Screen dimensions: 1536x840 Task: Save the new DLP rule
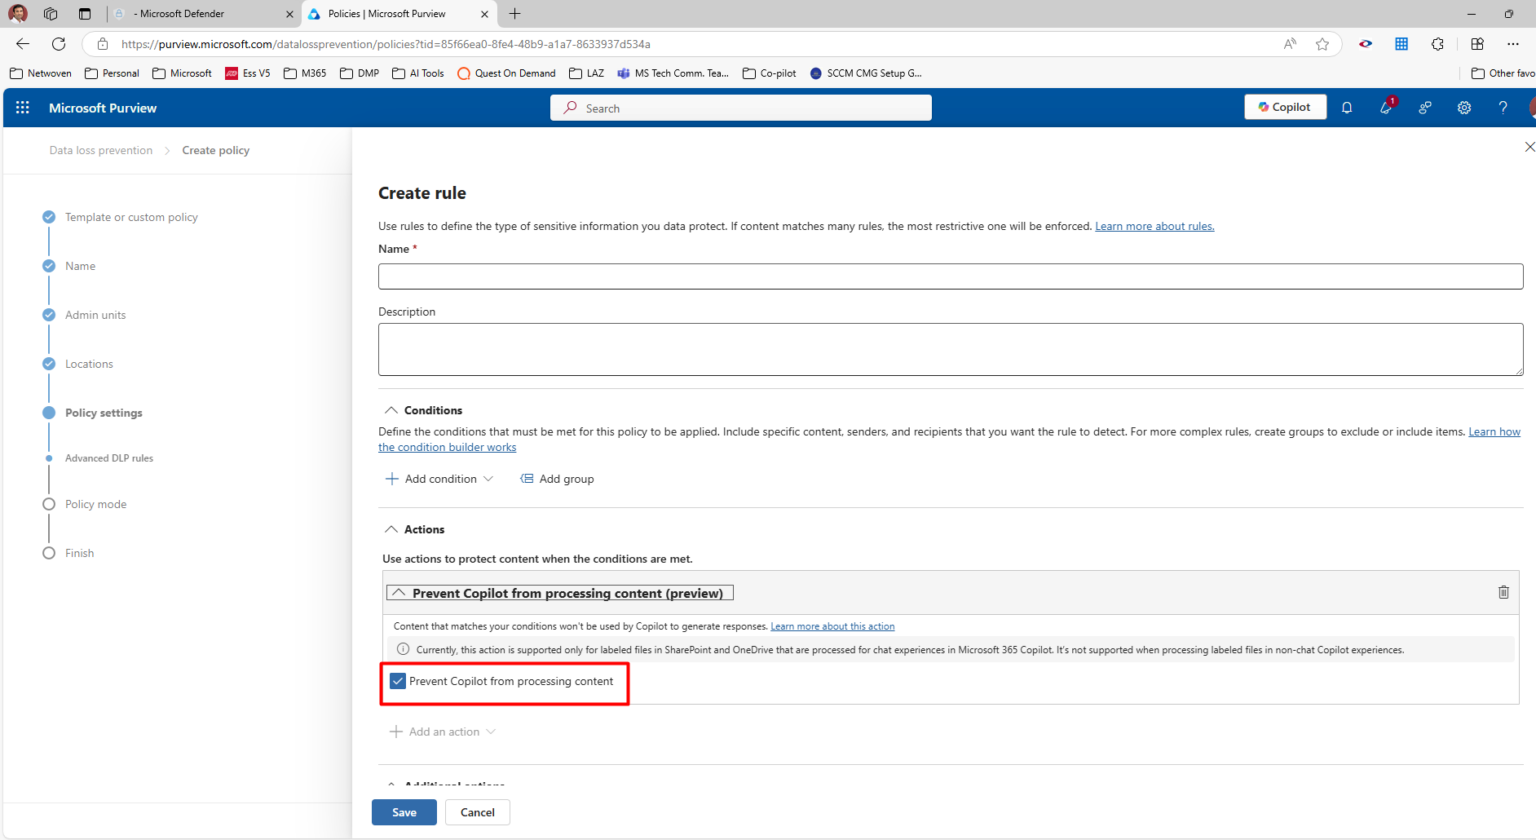[403, 812]
